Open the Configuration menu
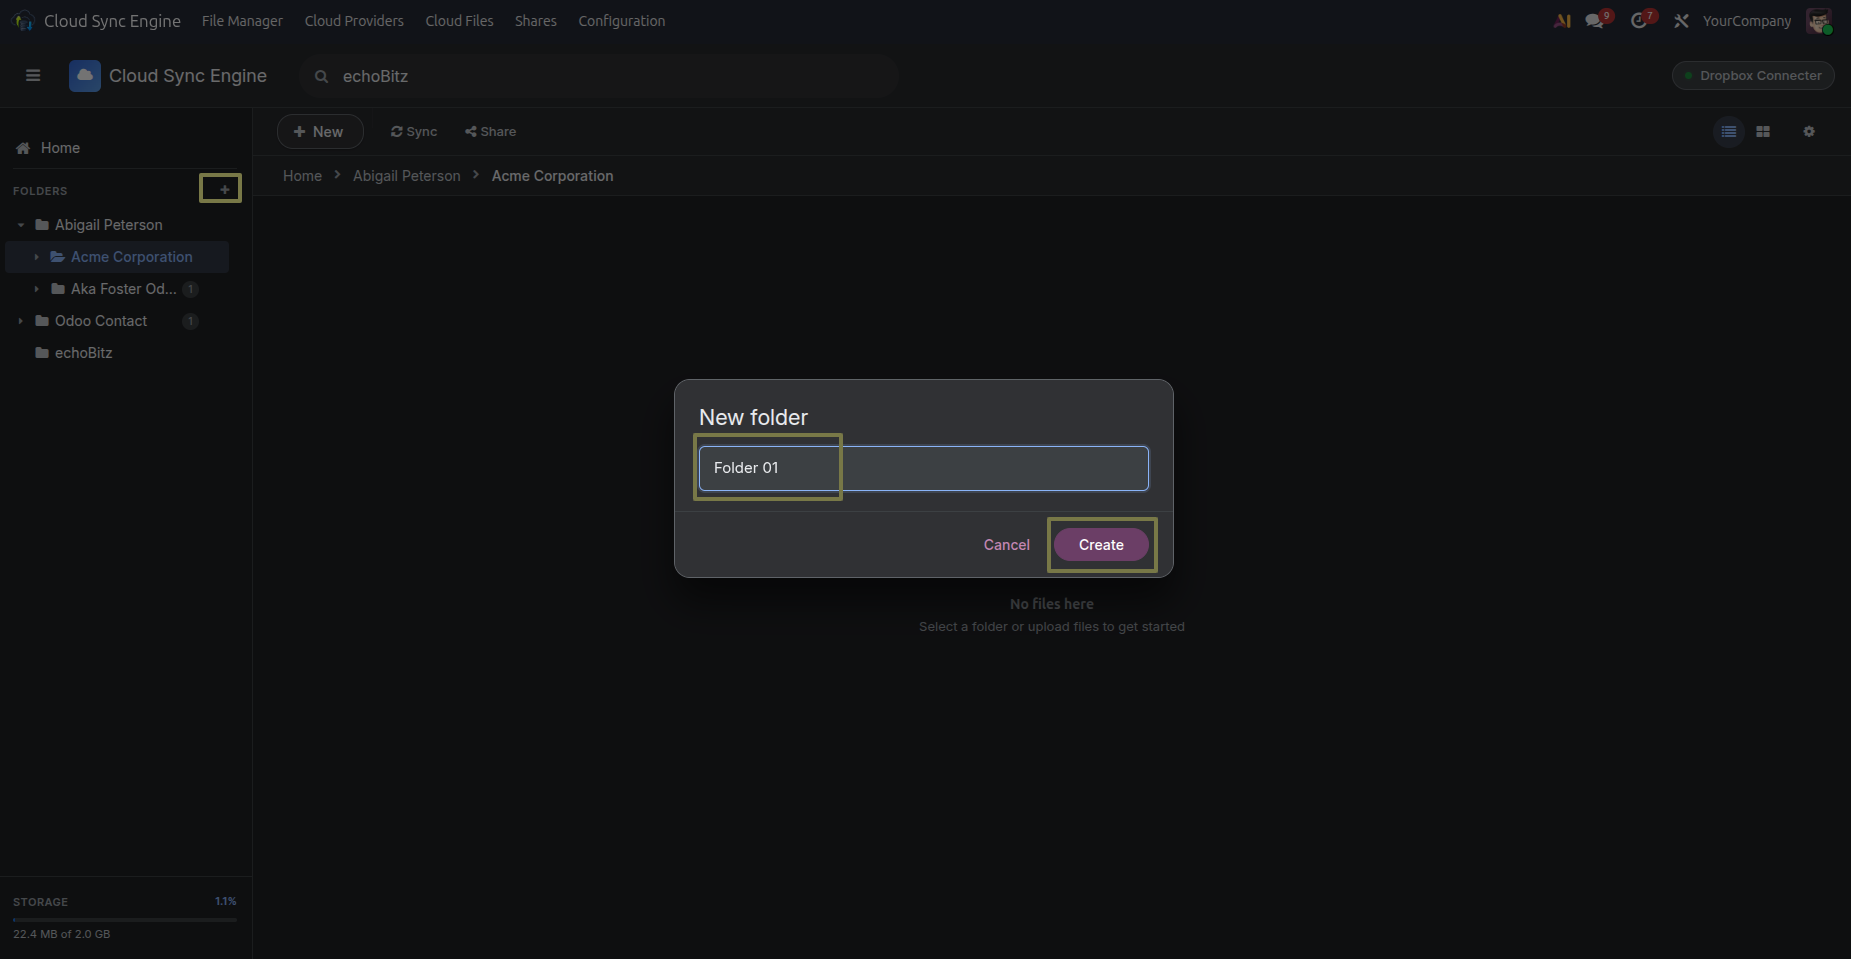 click(622, 21)
